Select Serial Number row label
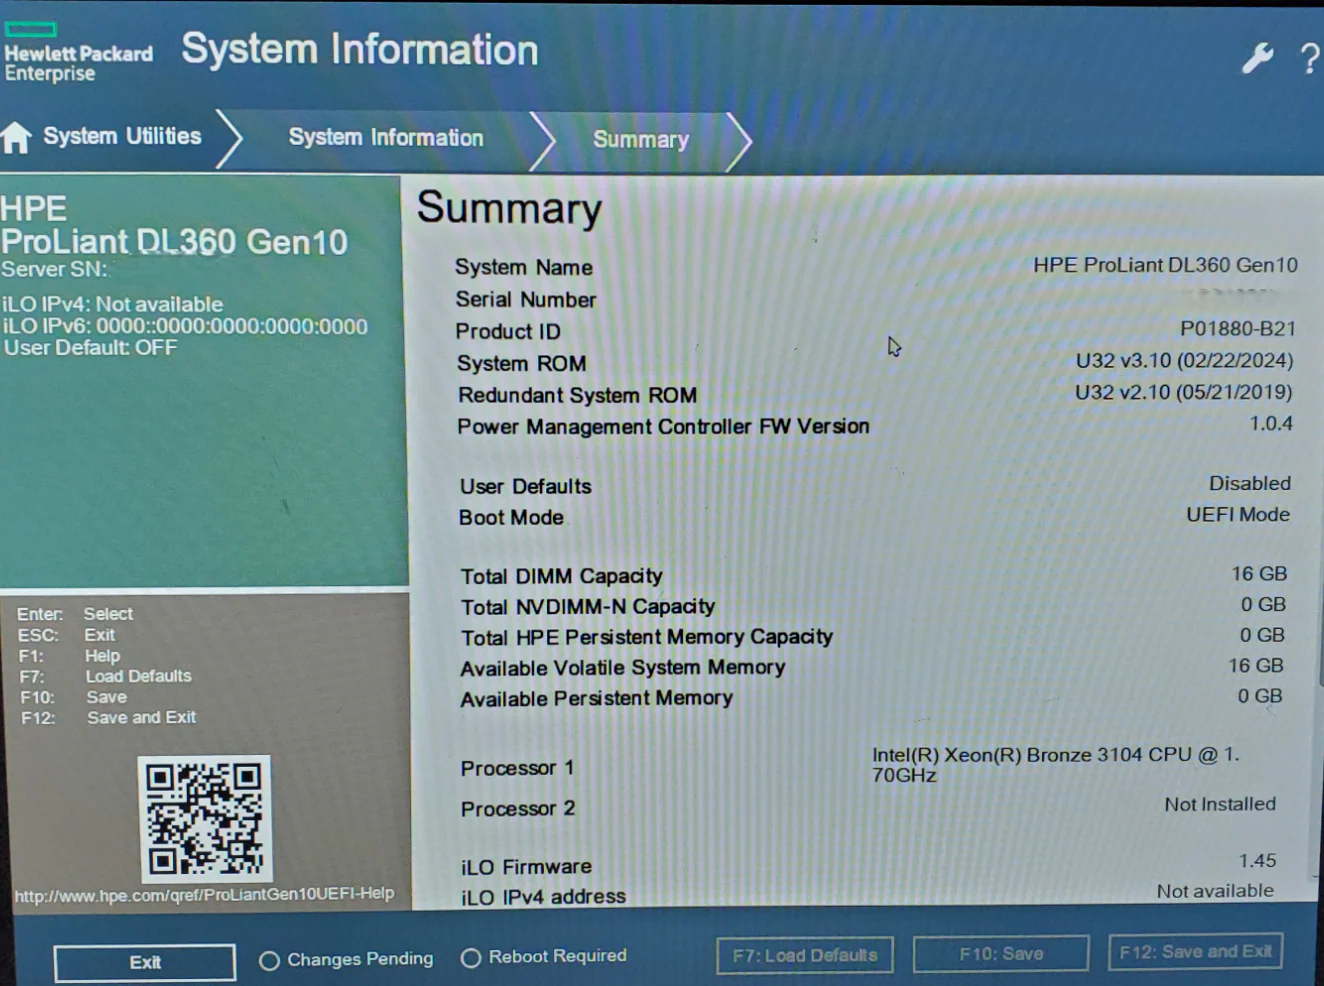 click(x=526, y=299)
